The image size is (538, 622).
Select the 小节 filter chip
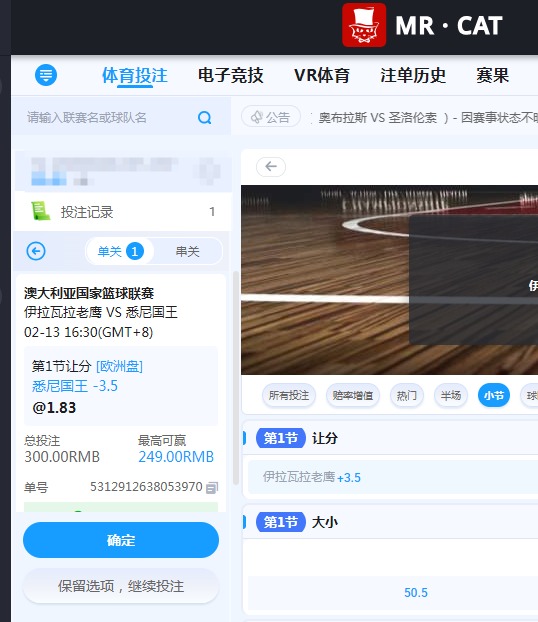(494, 395)
